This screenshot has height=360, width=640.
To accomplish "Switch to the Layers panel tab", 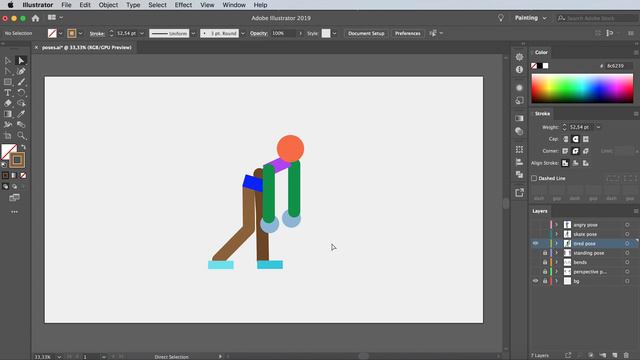I will coord(540,211).
